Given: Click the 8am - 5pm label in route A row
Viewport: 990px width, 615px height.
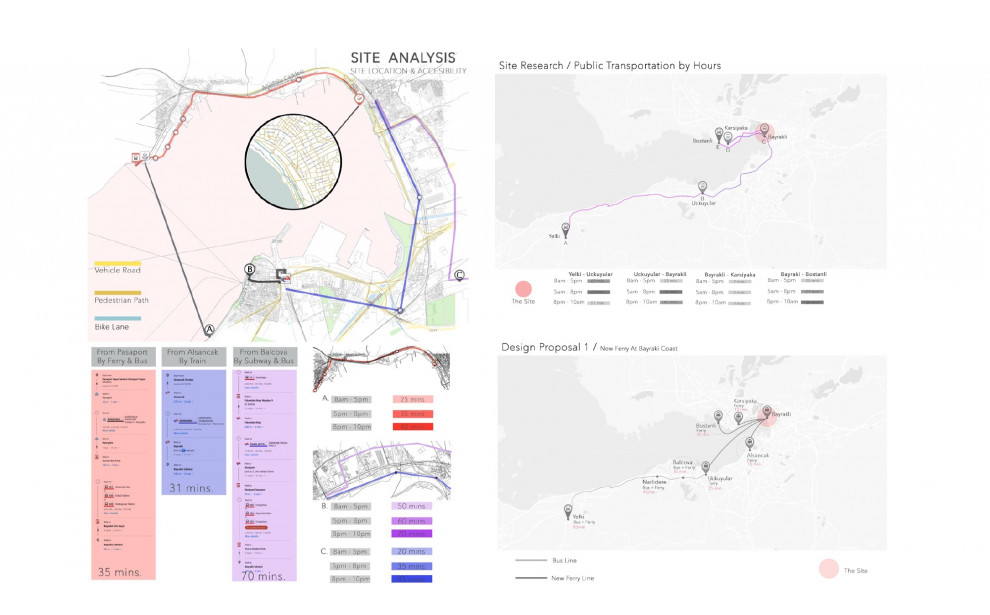Looking at the screenshot, I should point(351,399).
